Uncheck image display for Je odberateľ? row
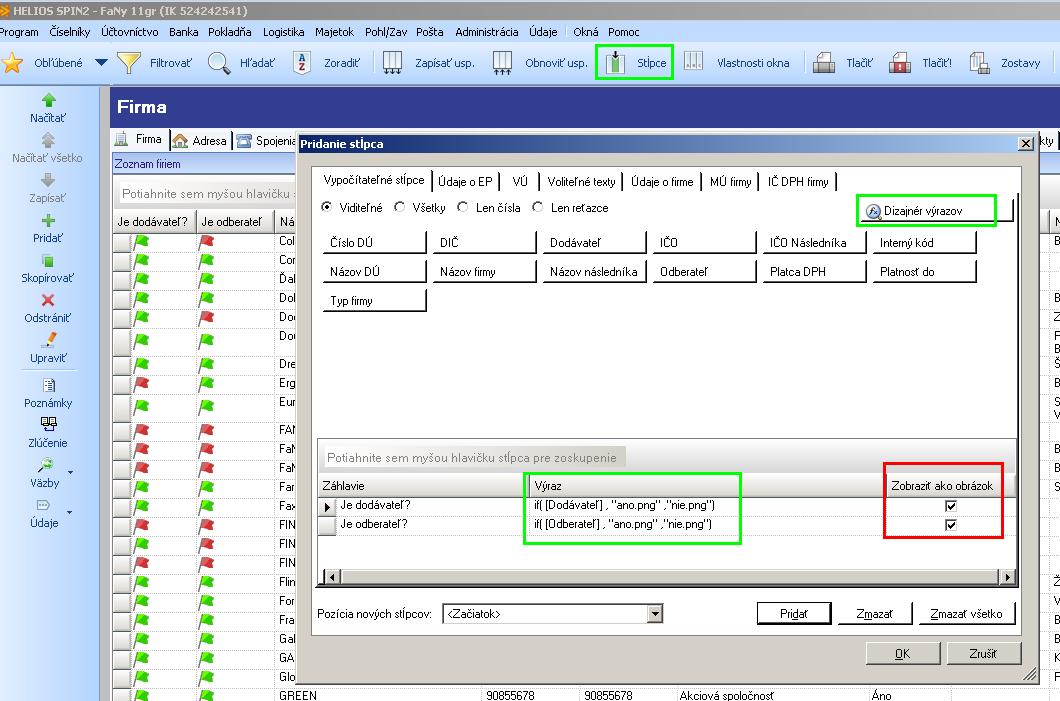This screenshot has width=1060, height=701. point(950,525)
